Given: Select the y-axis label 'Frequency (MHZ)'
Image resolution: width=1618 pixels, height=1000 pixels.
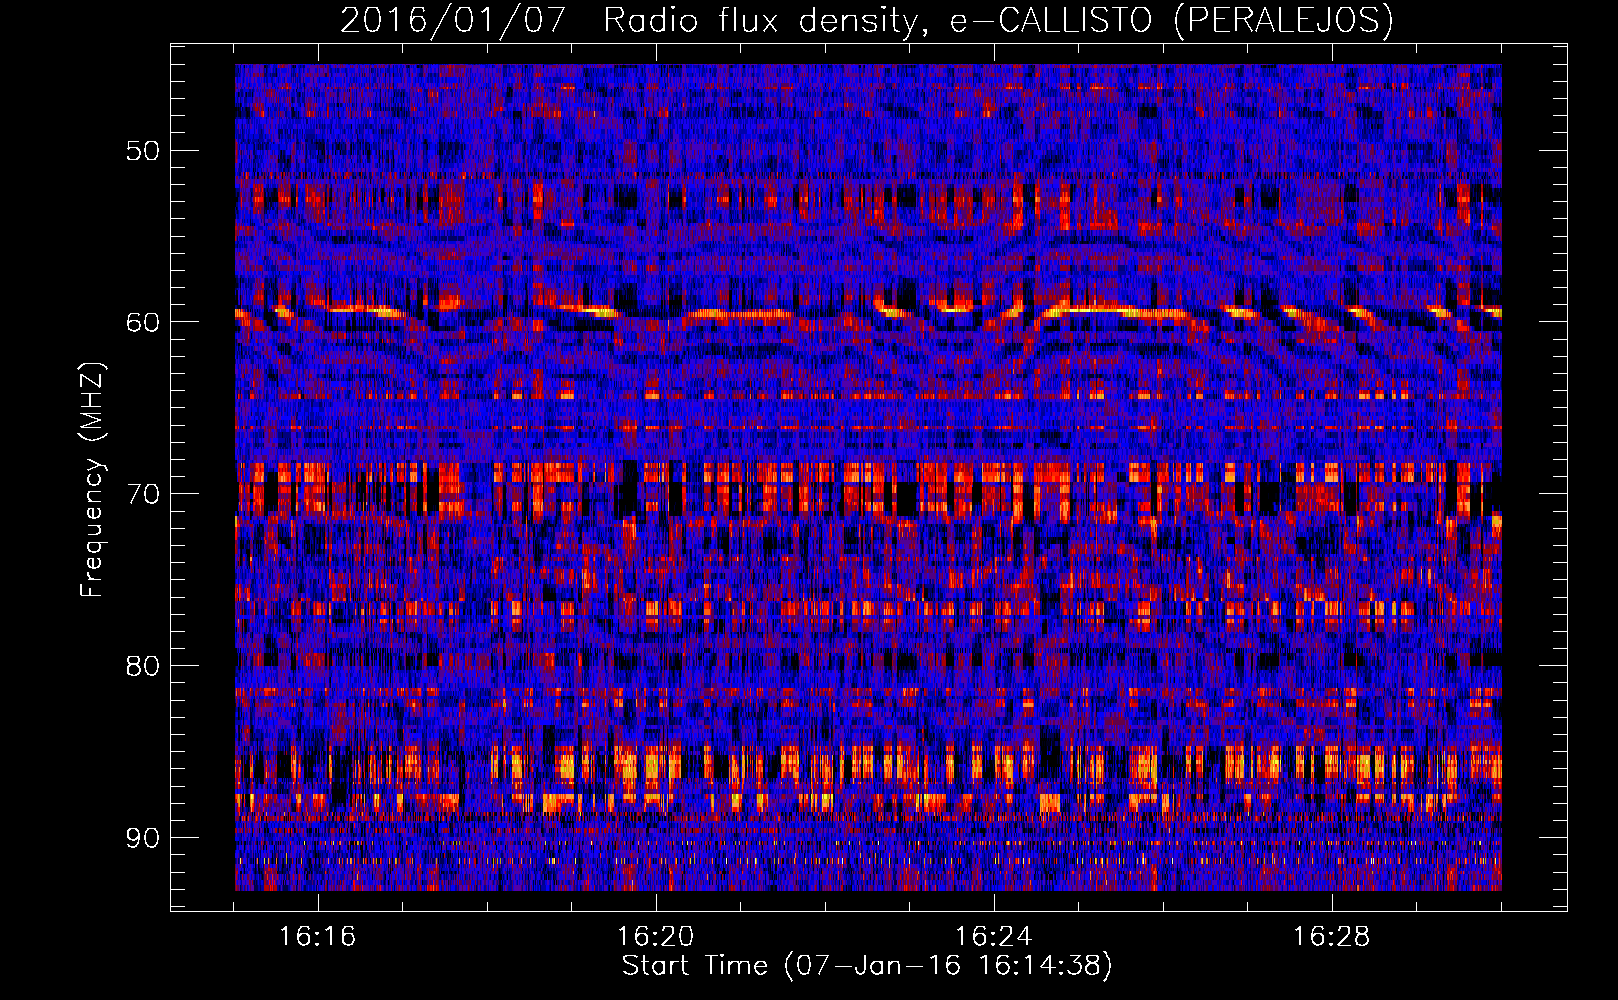Looking at the screenshot, I should 92,480.
